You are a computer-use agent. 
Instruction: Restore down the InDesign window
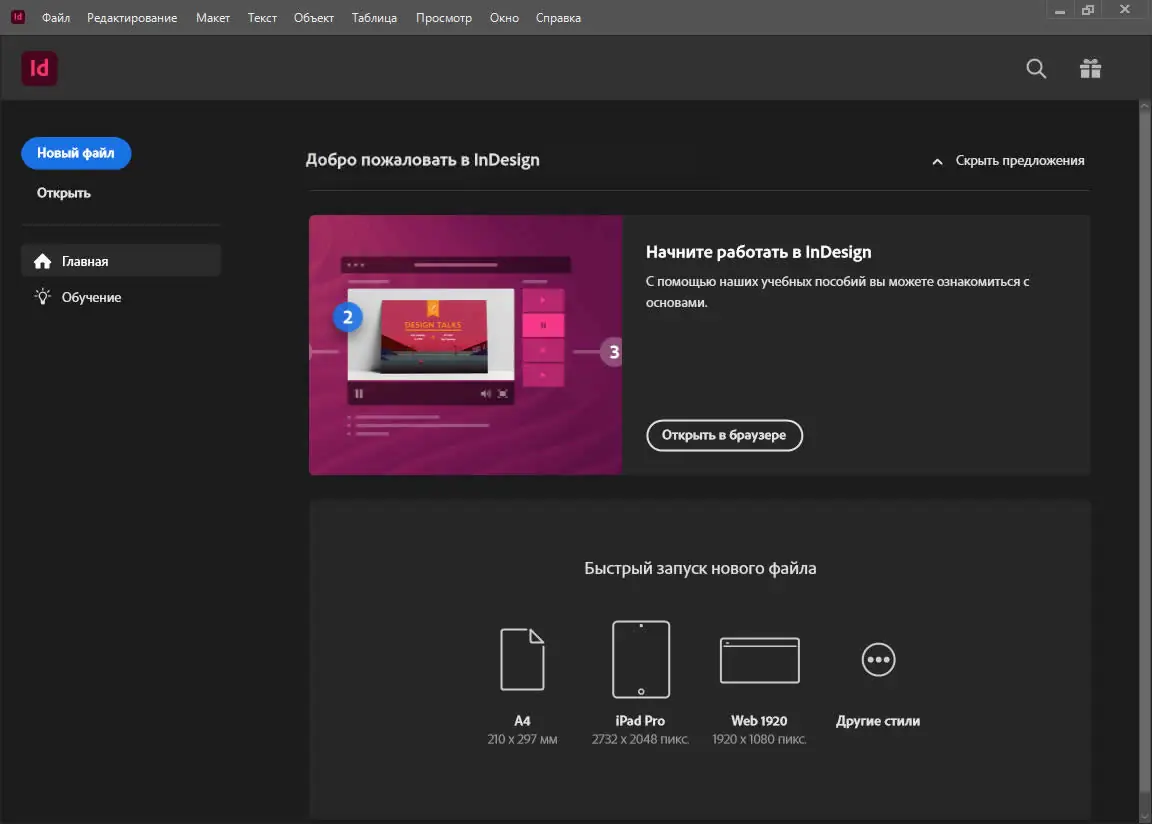tap(1088, 10)
